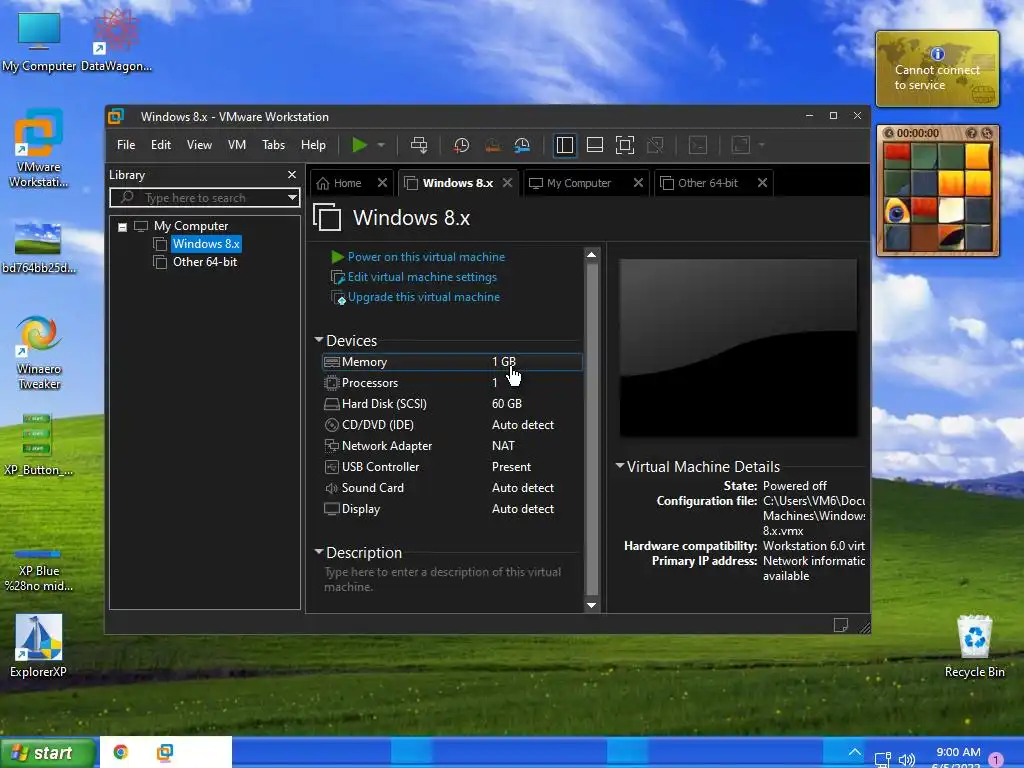This screenshot has width=1024, height=768.
Task: Close the Home tab
Action: tap(383, 183)
